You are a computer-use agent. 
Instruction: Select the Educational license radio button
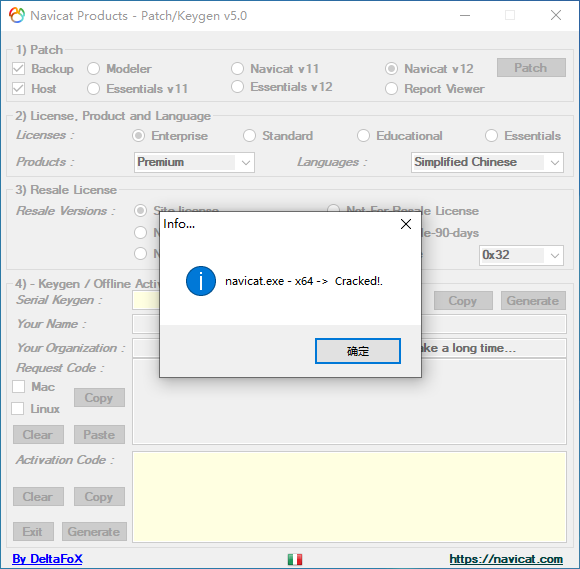[363, 136]
